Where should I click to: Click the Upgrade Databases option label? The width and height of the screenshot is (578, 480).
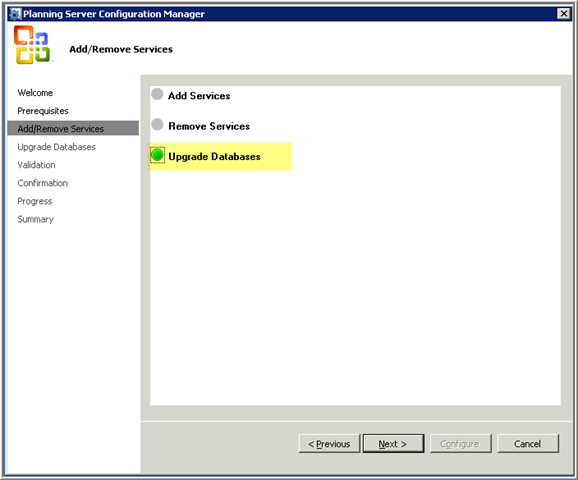click(x=214, y=157)
